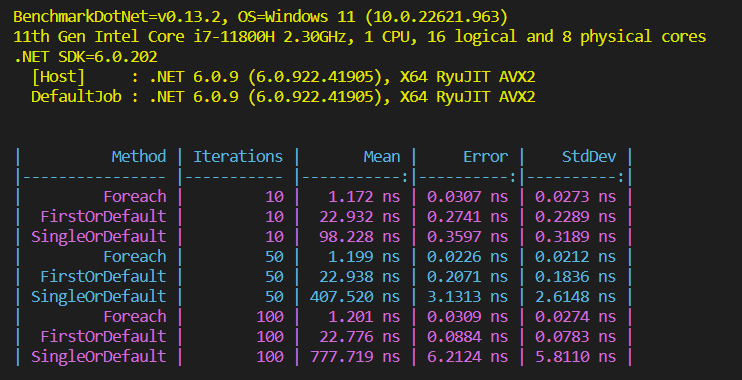742x380 pixels.
Task: Select the 0.0273 ns StdDev value
Action: tap(575, 196)
